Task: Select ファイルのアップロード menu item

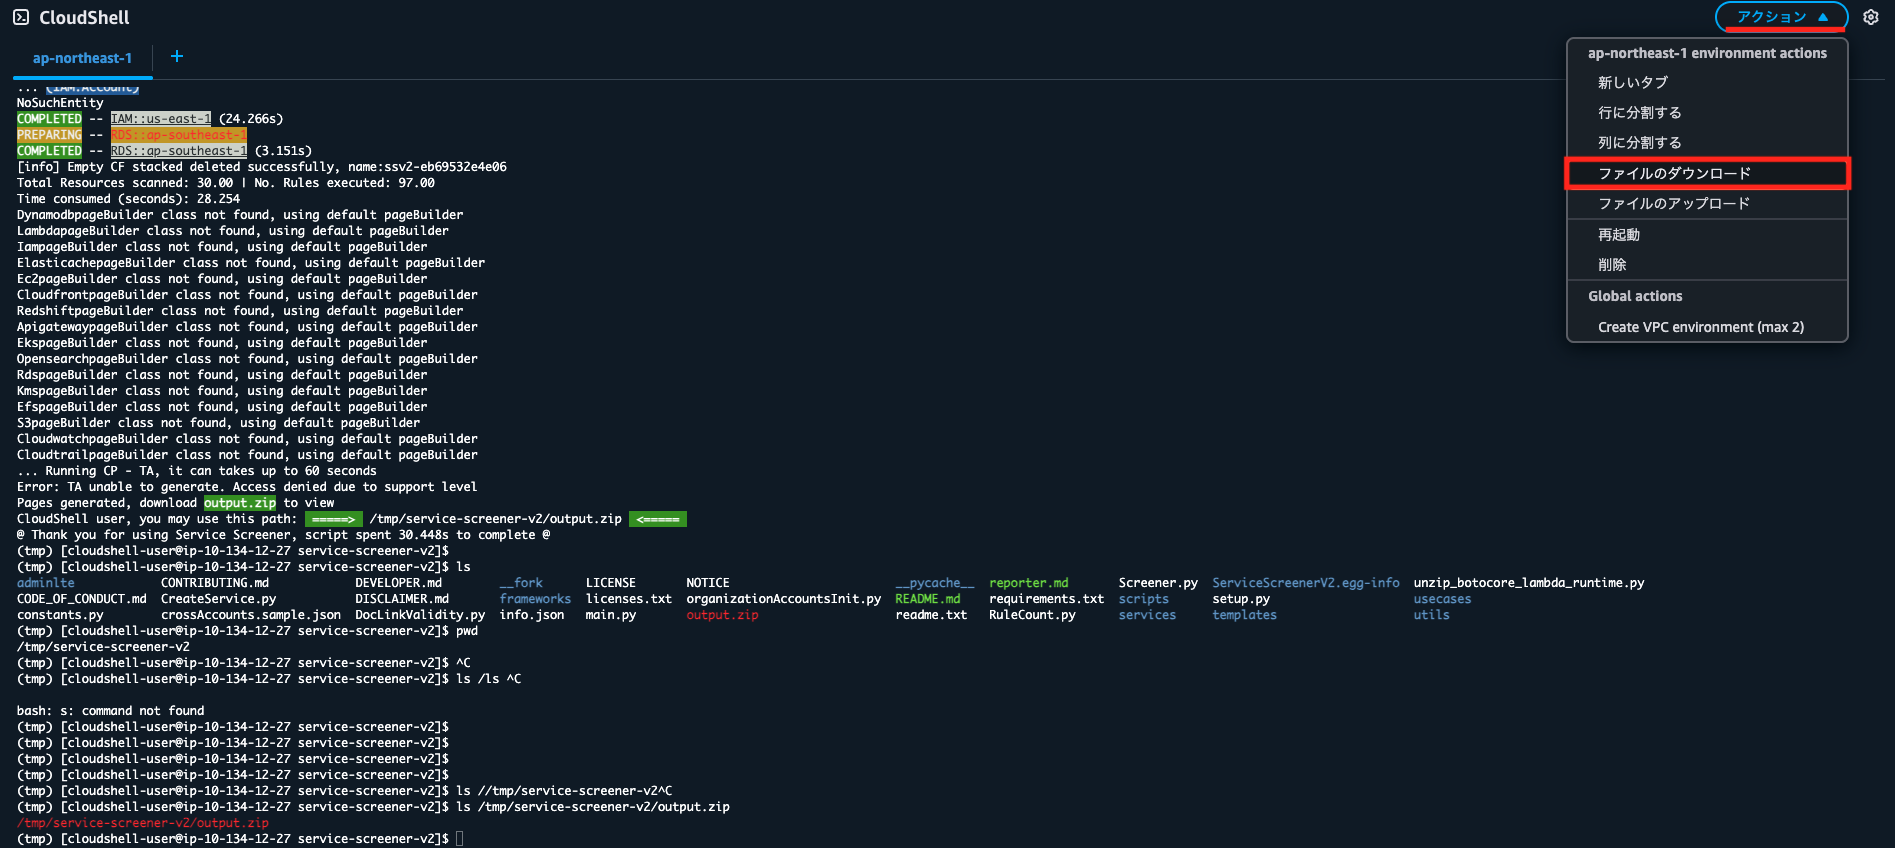Action: [x=1707, y=203]
